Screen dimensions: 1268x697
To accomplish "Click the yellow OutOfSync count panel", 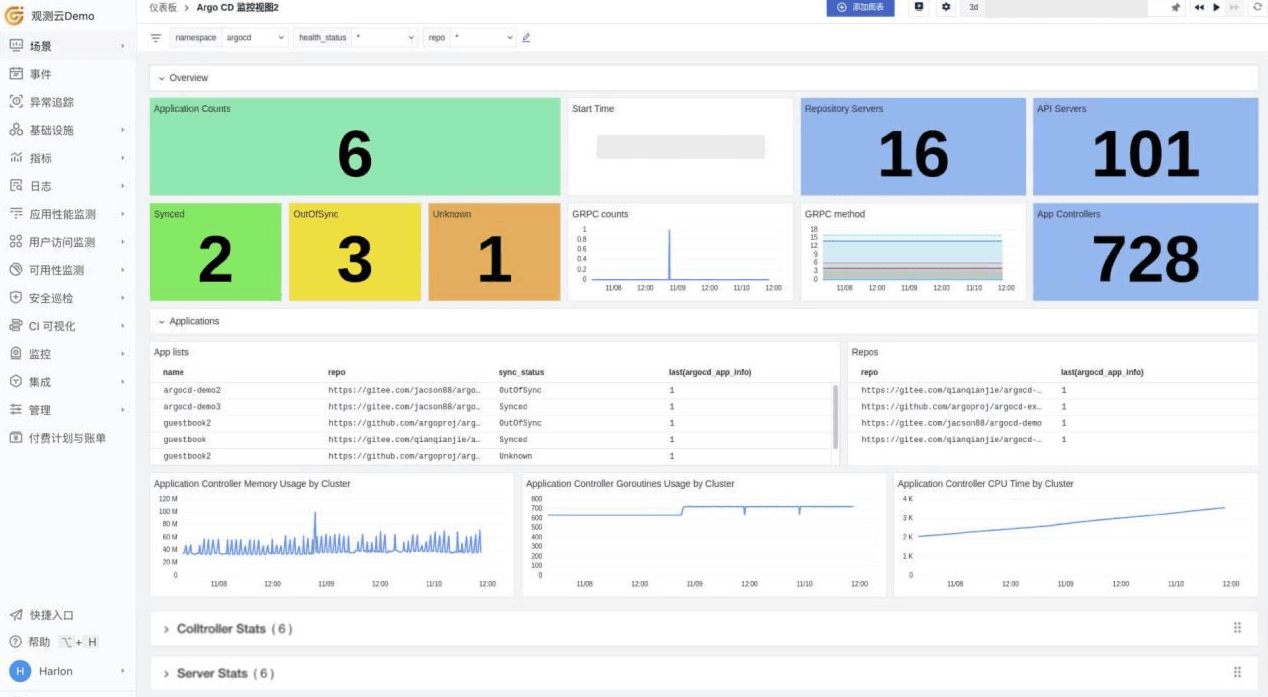I will (355, 252).
